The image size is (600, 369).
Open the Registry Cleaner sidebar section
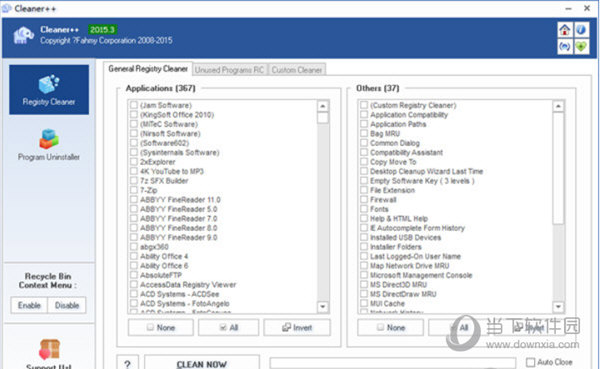tap(49, 90)
